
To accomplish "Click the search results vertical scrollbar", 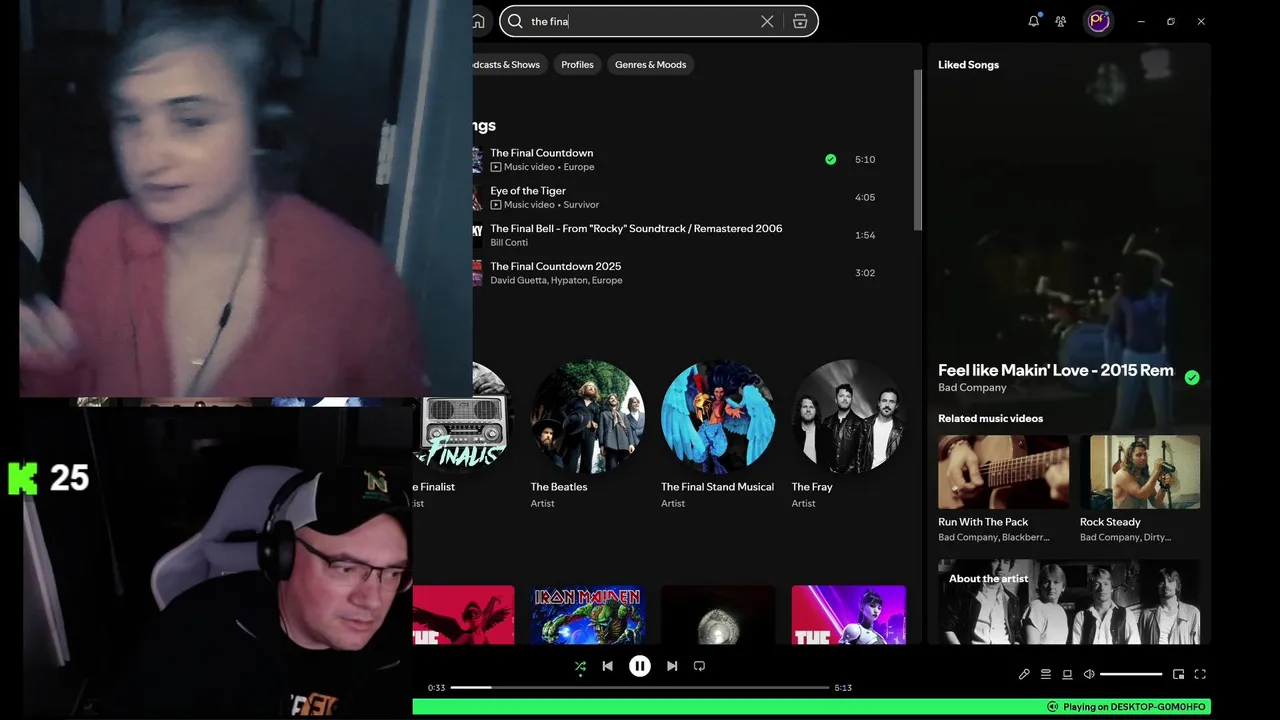I will click(x=918, y=150).
